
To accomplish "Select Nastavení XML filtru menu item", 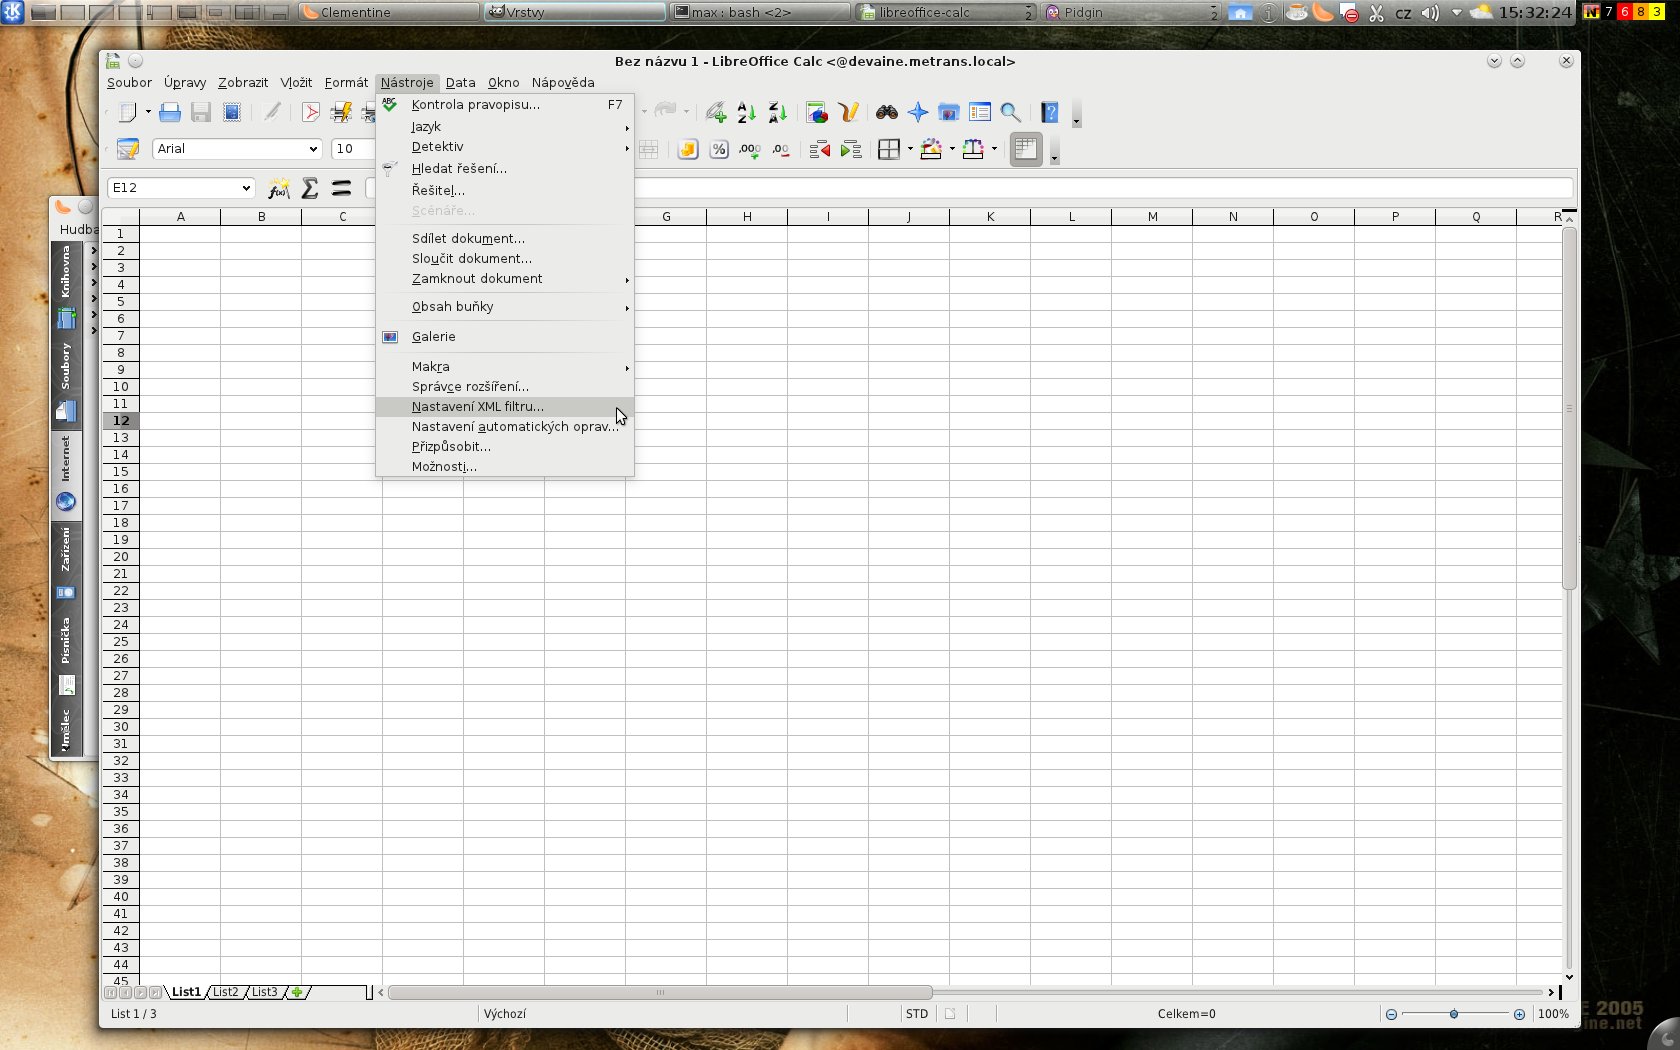I will click(x=478, y=407).
